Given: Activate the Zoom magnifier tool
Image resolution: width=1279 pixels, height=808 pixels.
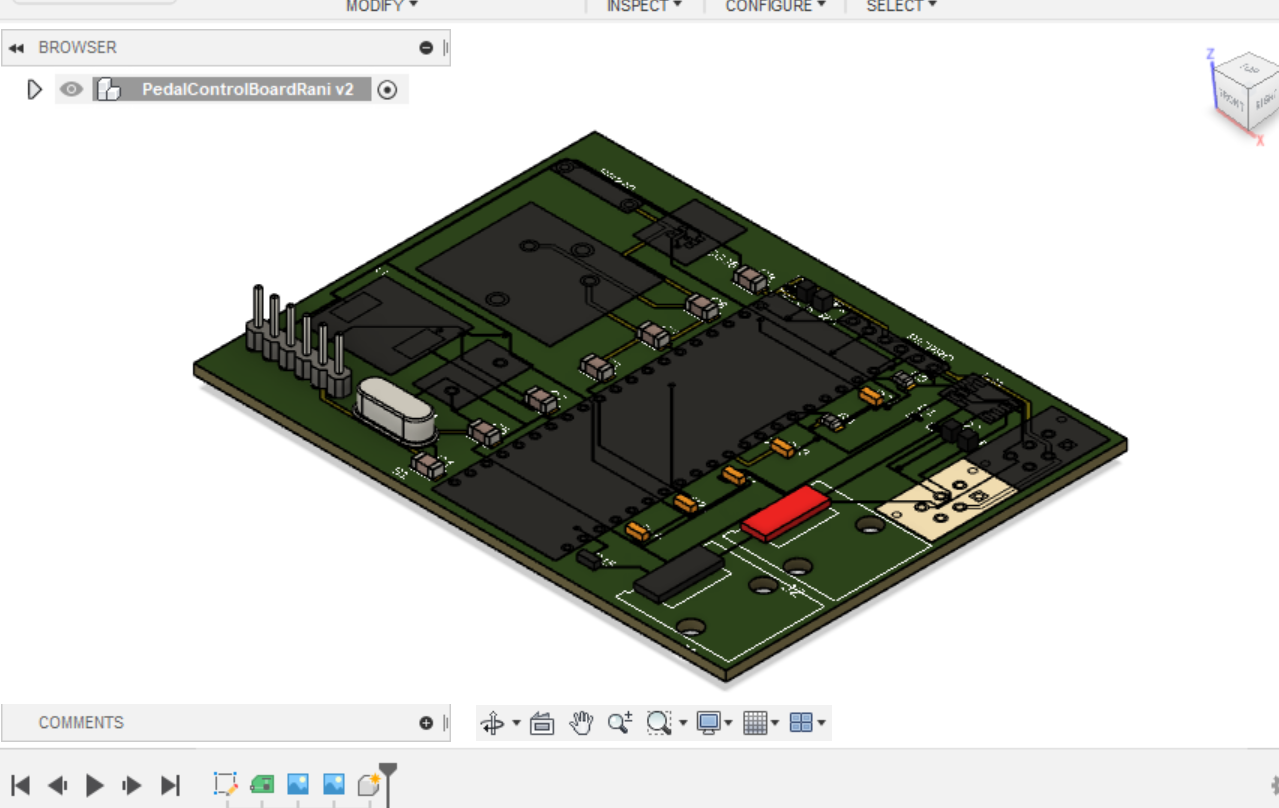Looking at the screenshot, I should coord(619,722).
